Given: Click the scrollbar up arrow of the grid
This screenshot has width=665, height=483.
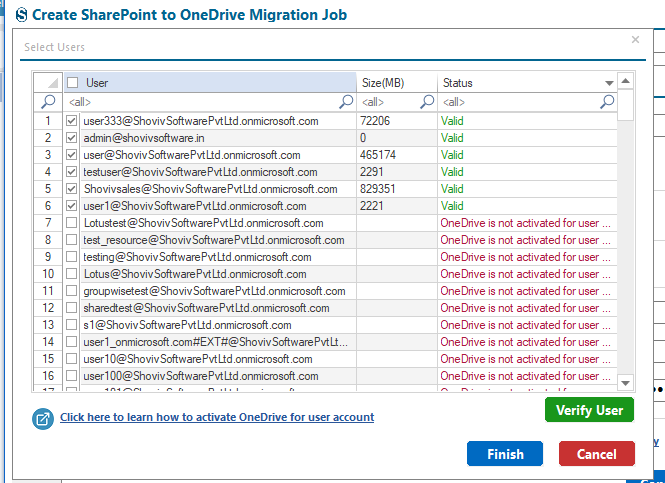Looking at the screenshot, I should [x=626, y=81].
